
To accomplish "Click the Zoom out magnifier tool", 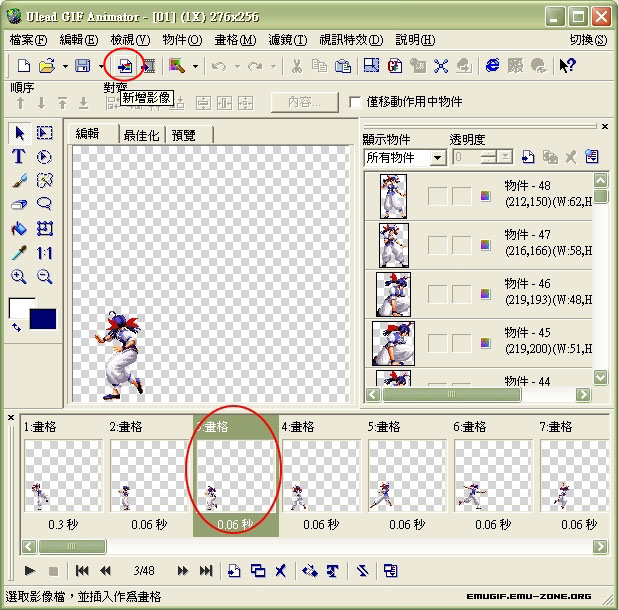I will tap(45, 277).
